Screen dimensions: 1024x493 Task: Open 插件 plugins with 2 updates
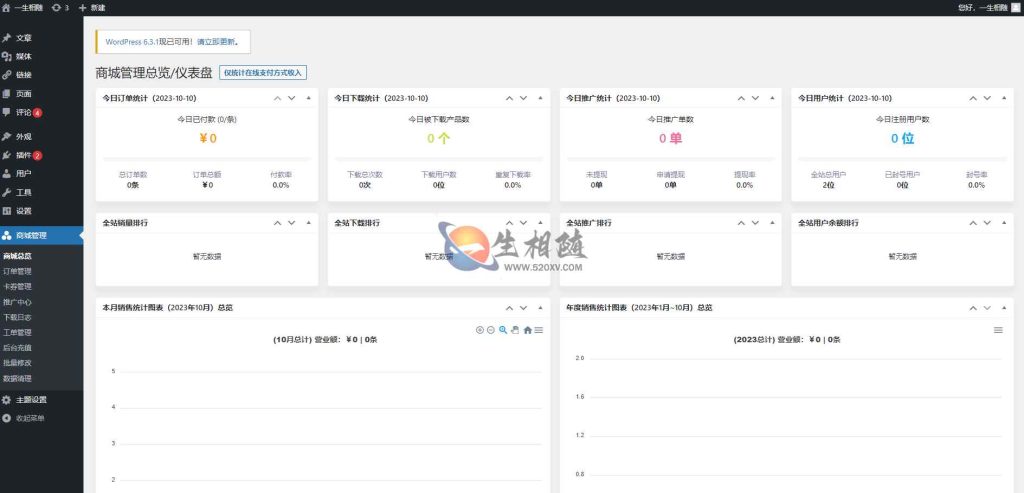41,155
